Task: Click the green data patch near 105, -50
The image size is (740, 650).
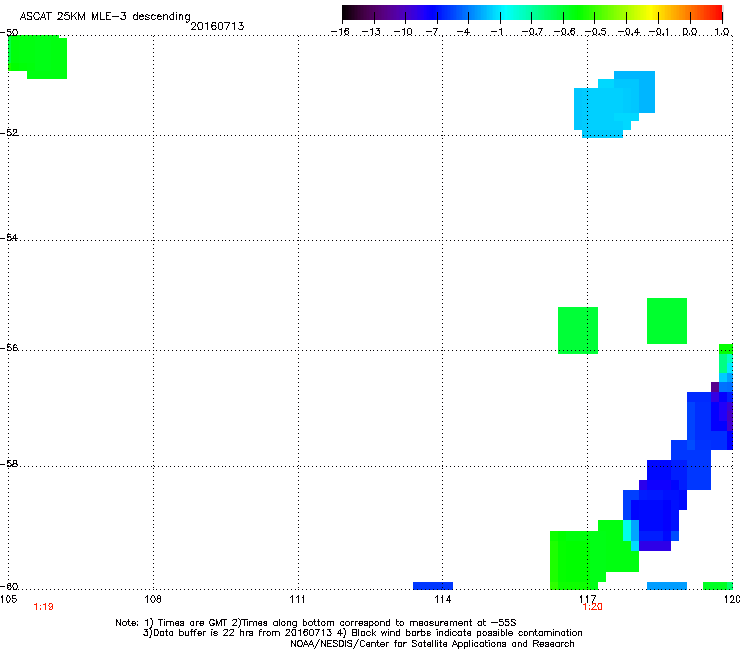Action: tap(38, 57)
